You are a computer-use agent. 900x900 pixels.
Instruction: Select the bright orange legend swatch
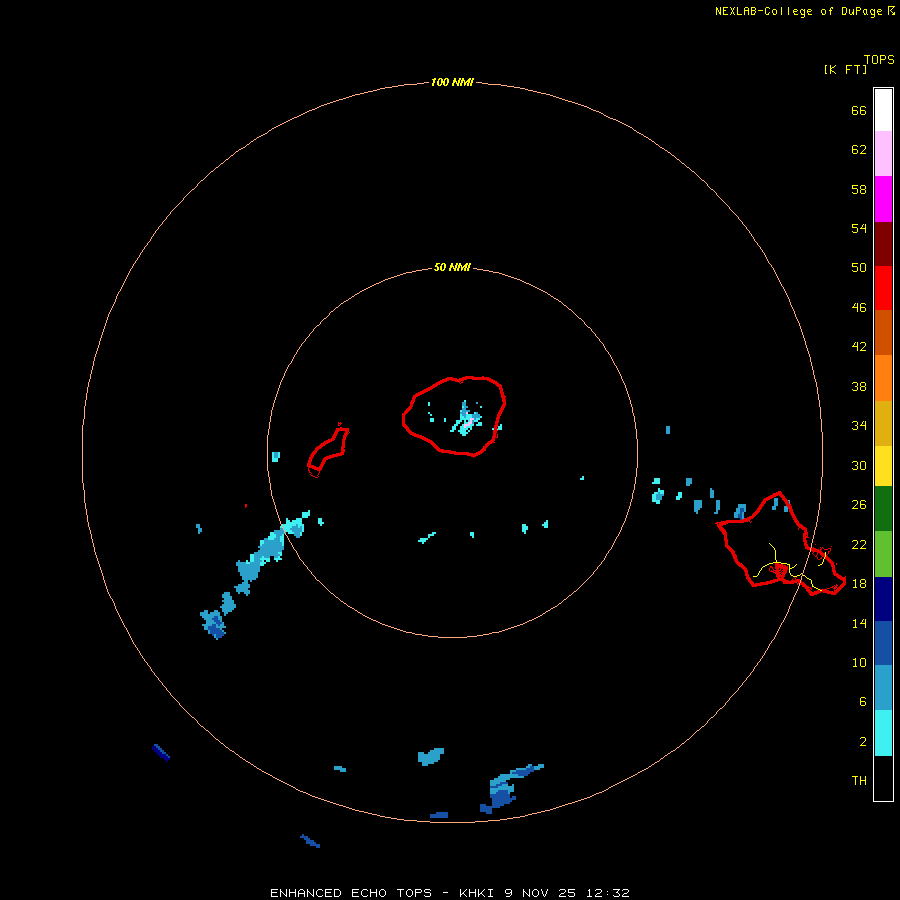click(x=883, y=378)
